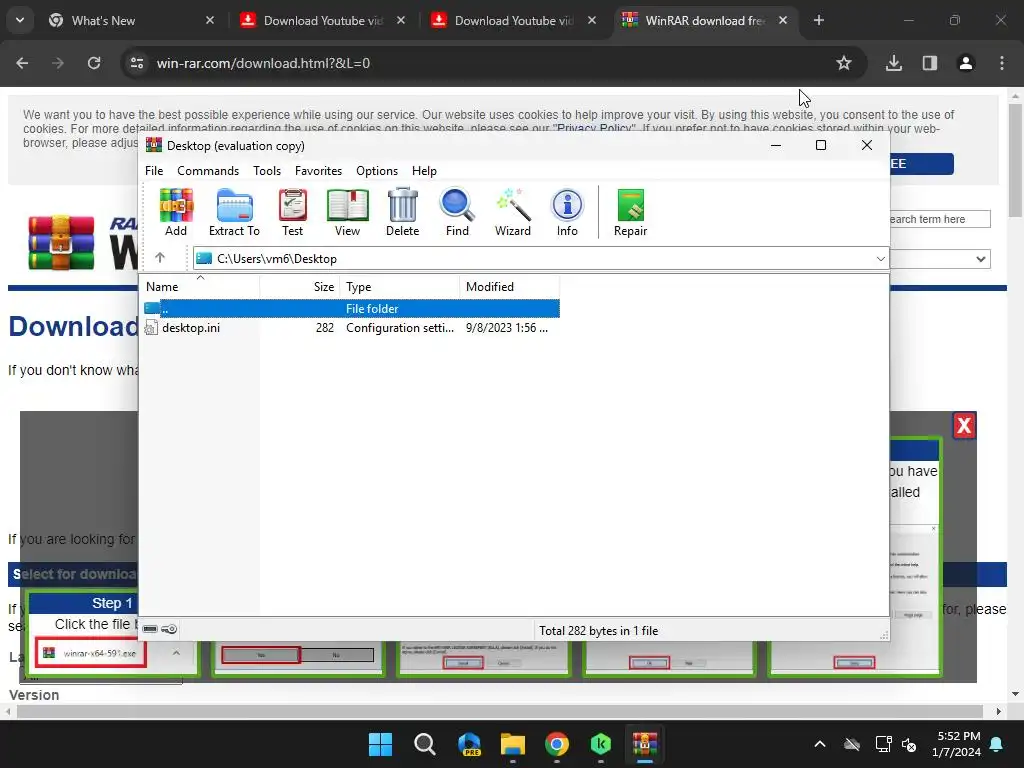Click the webpage horizontal scrollbar
Viewport: 1024px width, 768px height.
[x=500, y=711]
